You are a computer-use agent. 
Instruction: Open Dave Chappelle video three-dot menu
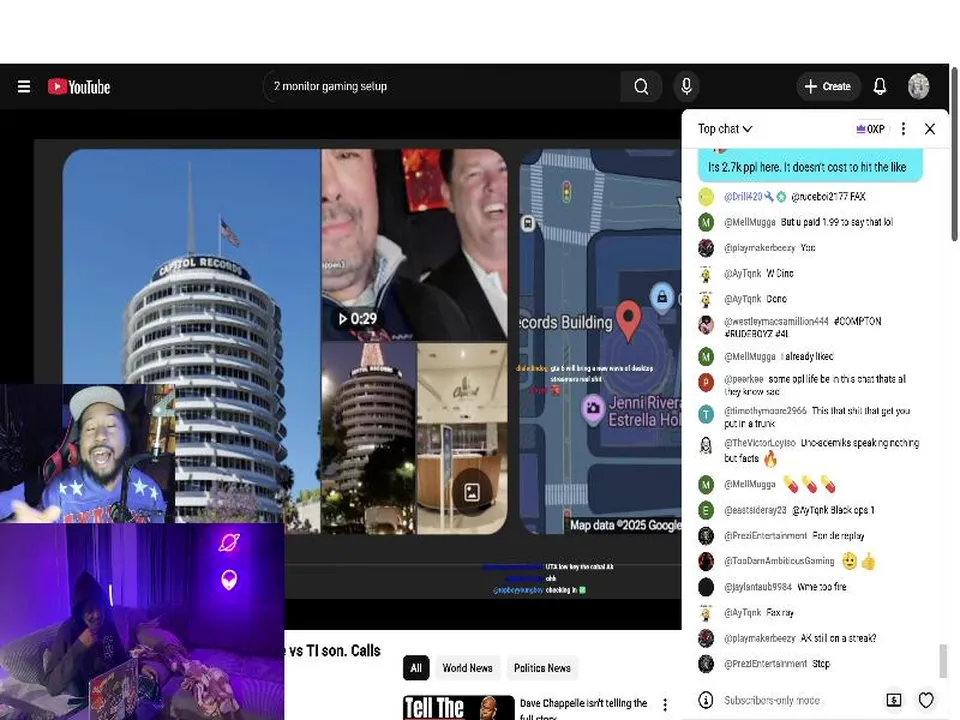click(x=665, y=705)
